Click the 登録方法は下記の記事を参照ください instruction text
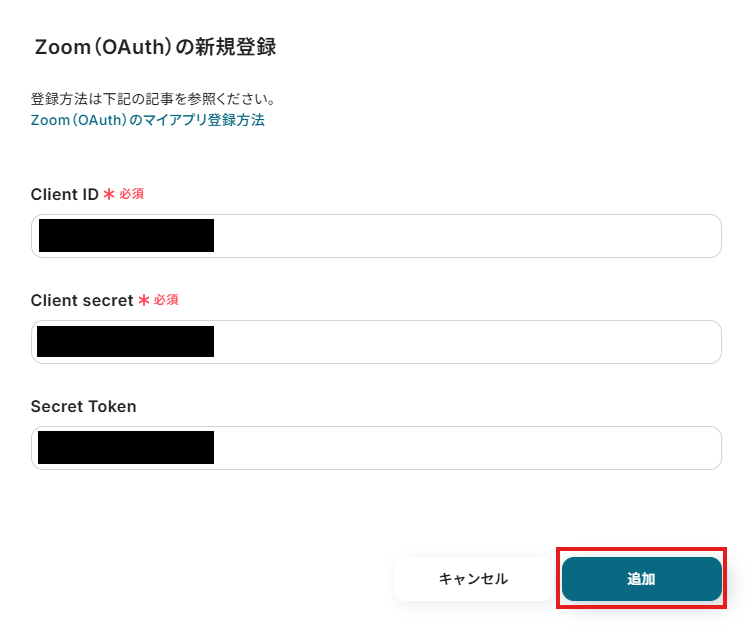 click(x=153, y=99)
